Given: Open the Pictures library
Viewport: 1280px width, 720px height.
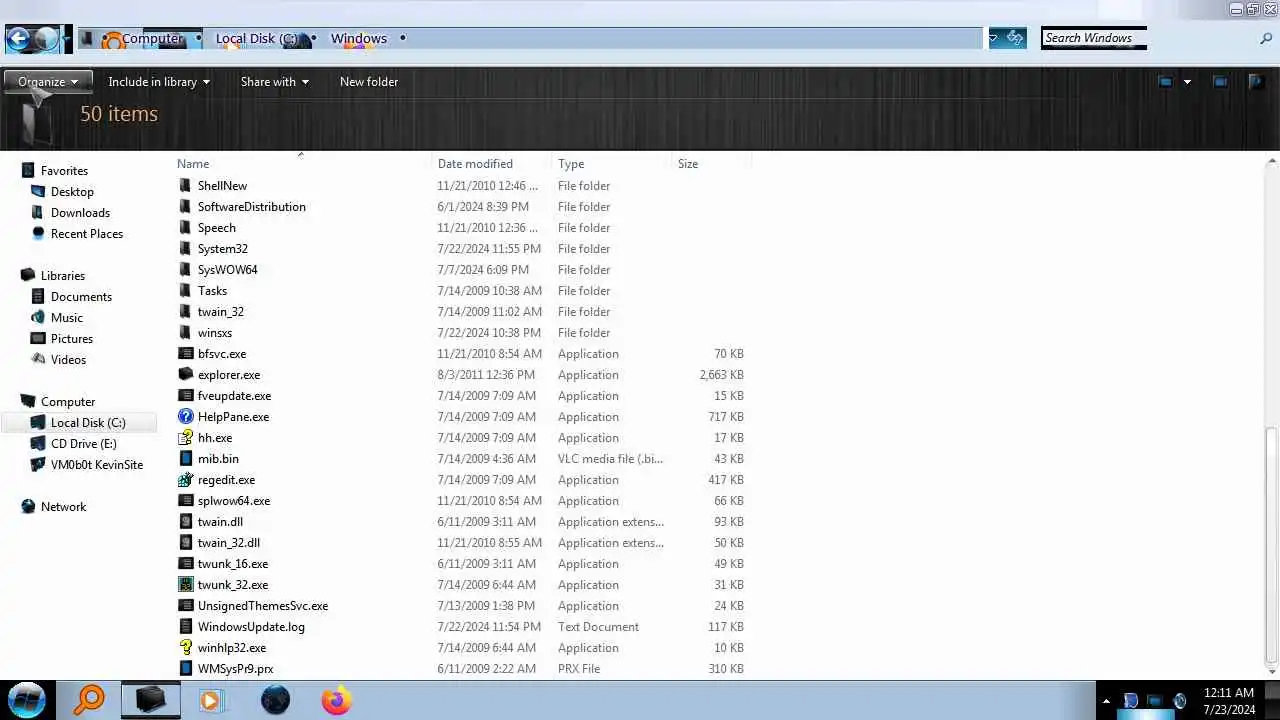Looking at the screenshot, I should click(x=72, y=339).
